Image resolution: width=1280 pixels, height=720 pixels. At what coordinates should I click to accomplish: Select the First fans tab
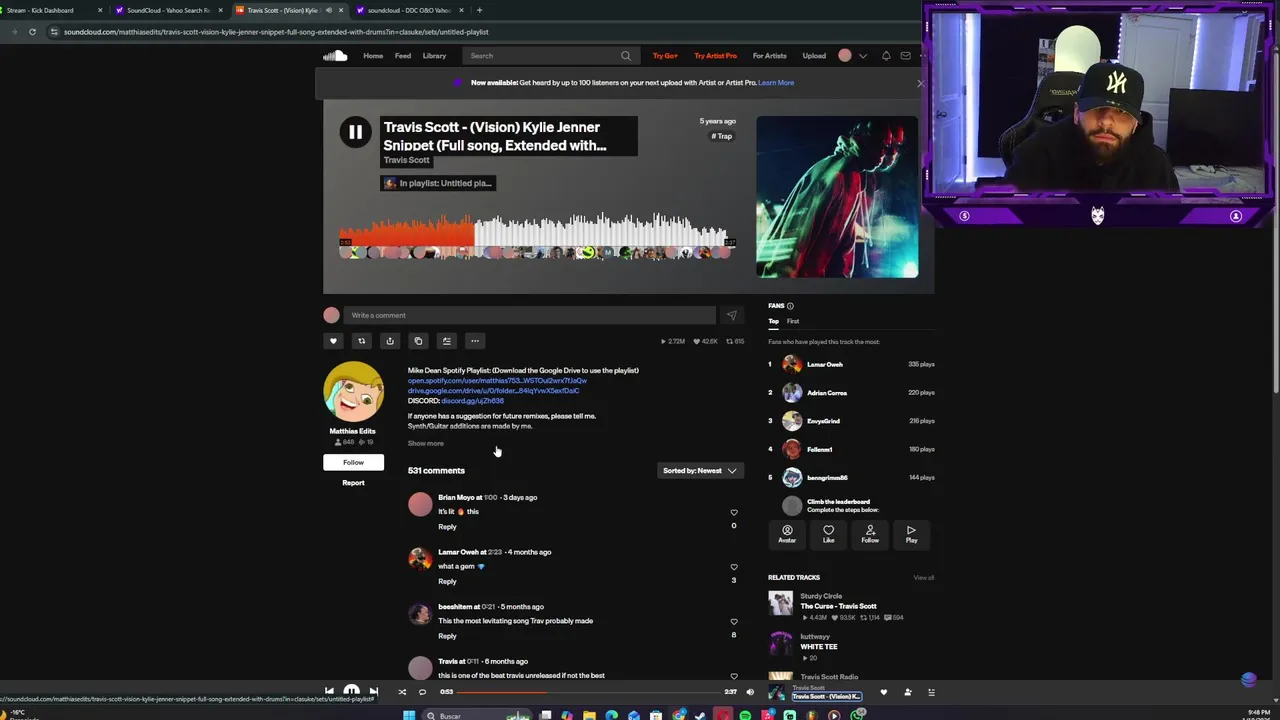(x=793, y=321)
